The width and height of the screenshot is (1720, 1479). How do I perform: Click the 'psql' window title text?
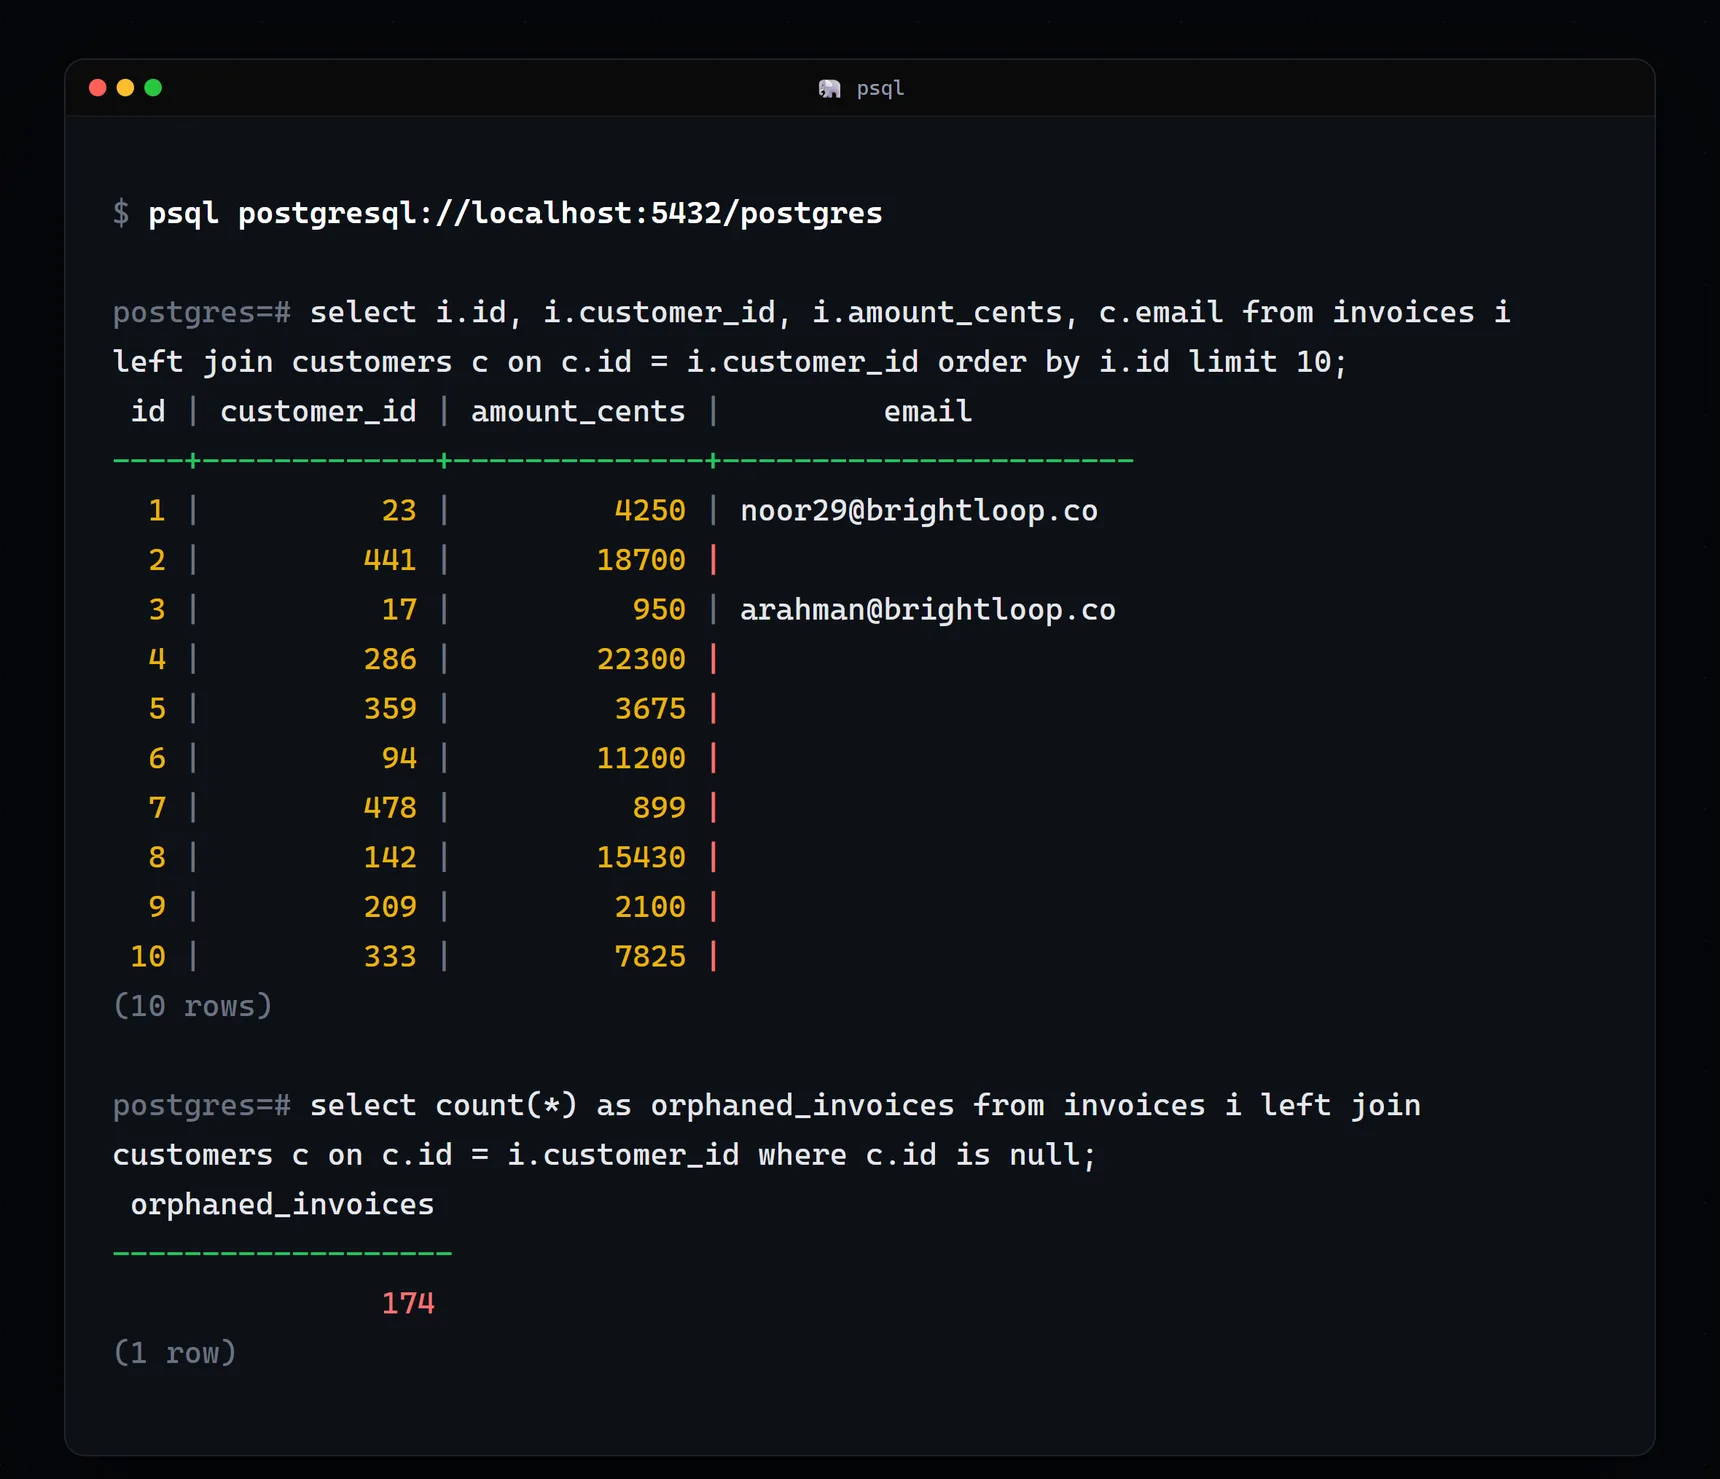(x=880, y=88)
